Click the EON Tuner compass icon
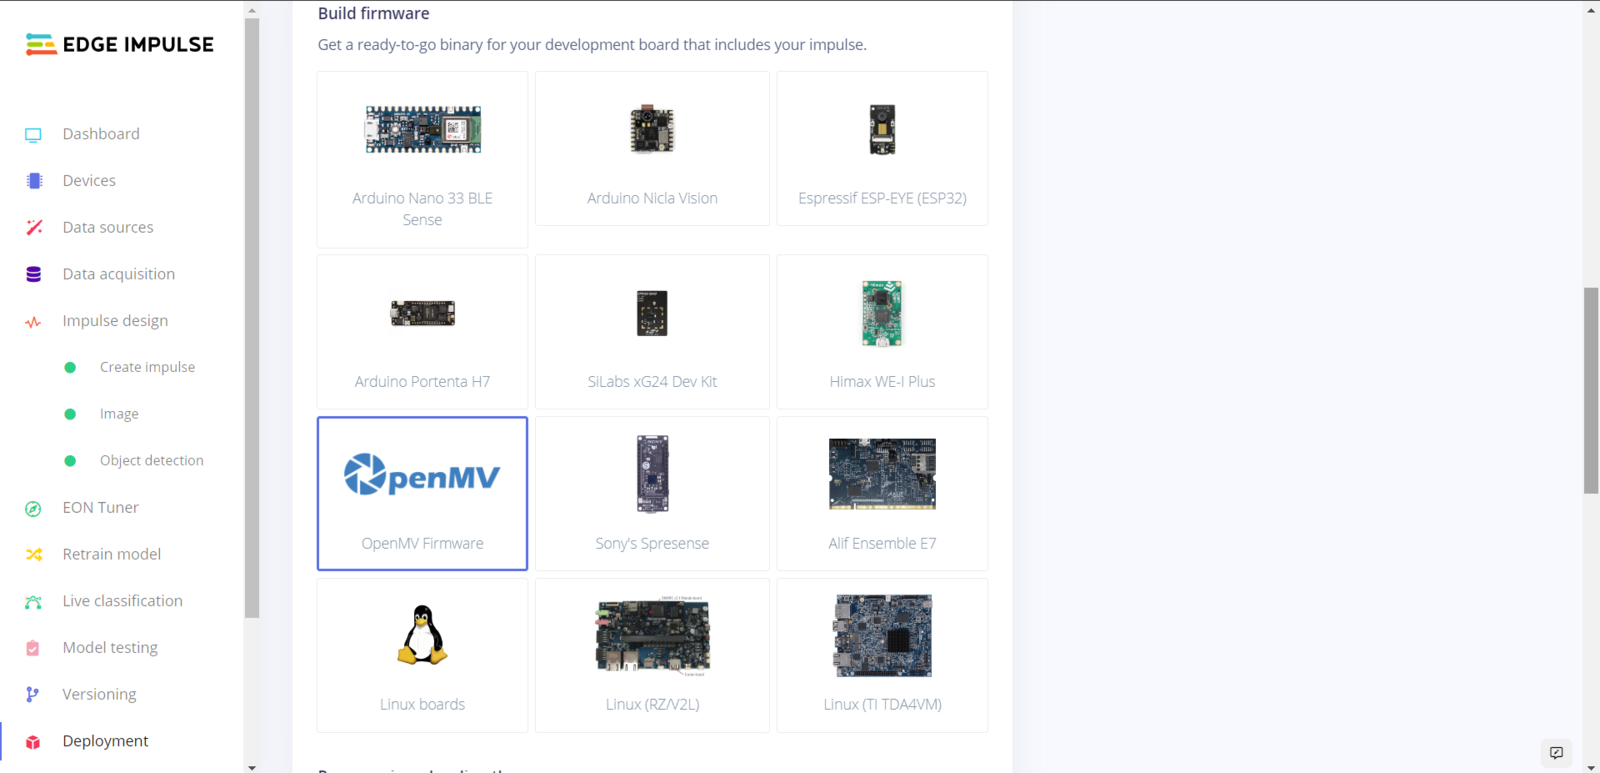 pos(33,508)
